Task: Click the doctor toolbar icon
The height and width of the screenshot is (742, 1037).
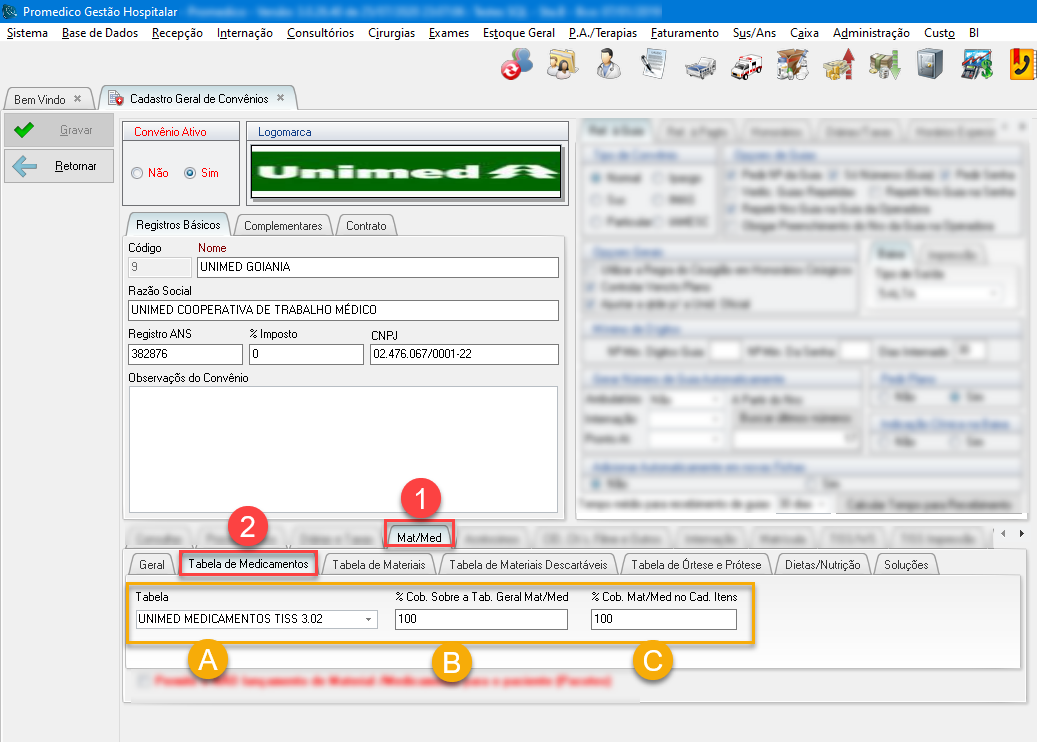Action: pyautogui.click(x=608, y=65)
